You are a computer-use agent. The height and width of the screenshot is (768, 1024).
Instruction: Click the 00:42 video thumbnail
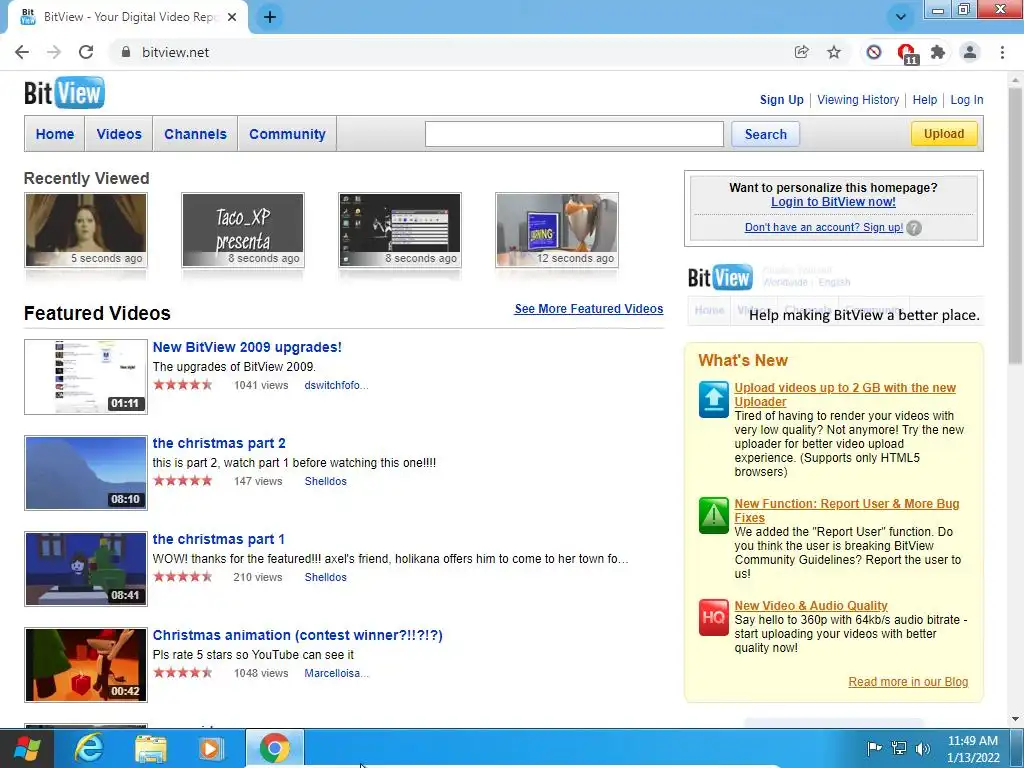(86, 665)
